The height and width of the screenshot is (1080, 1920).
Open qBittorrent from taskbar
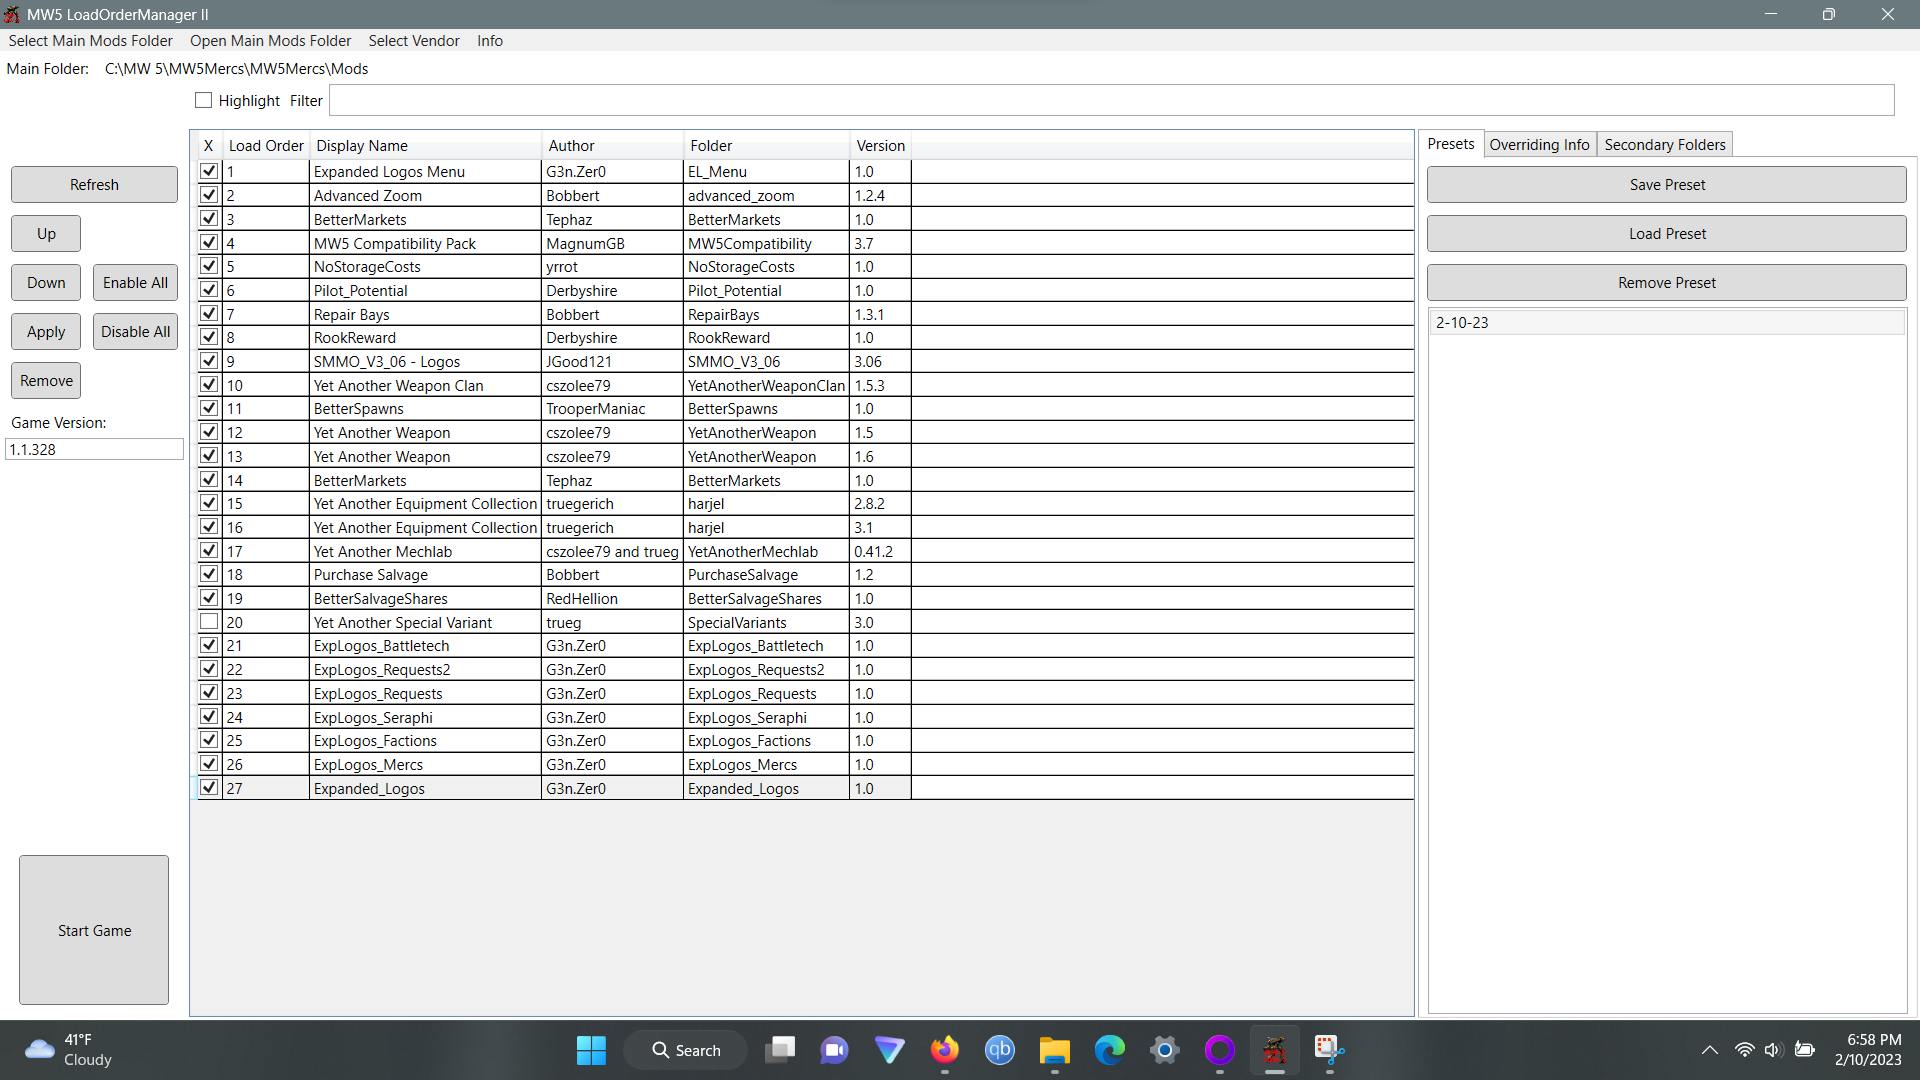click(x=999, y=1050)
